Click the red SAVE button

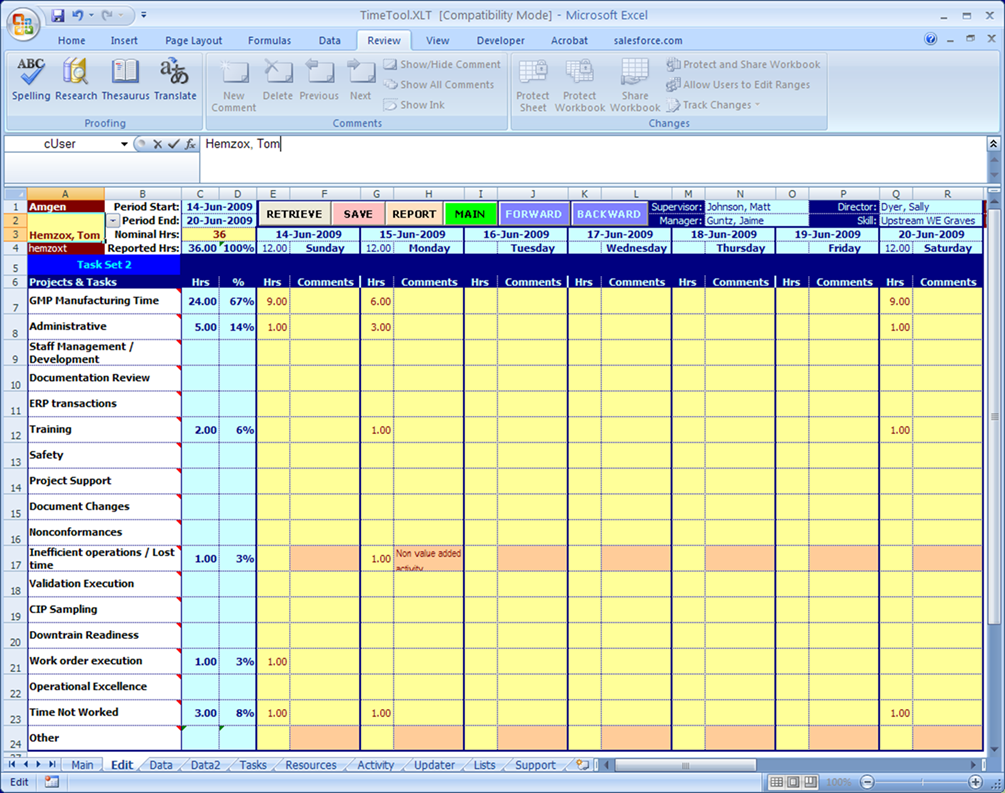pos(358,214)
